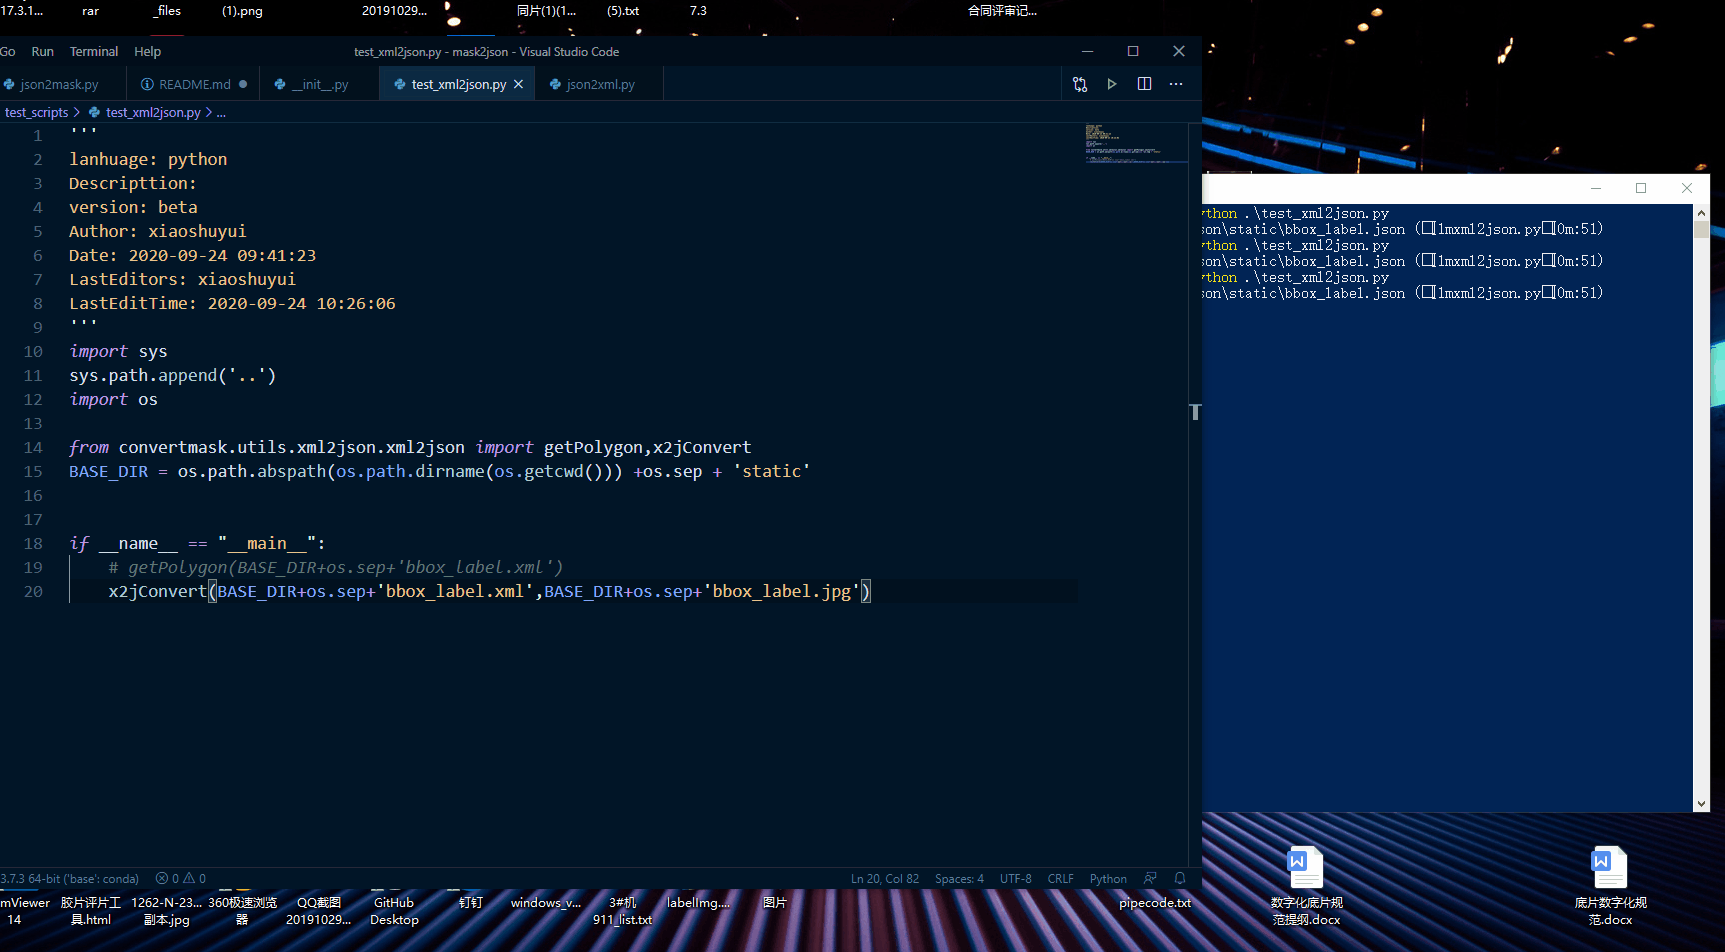
Task: Select the windows_v... desktop icon
Action: [546, 903]
